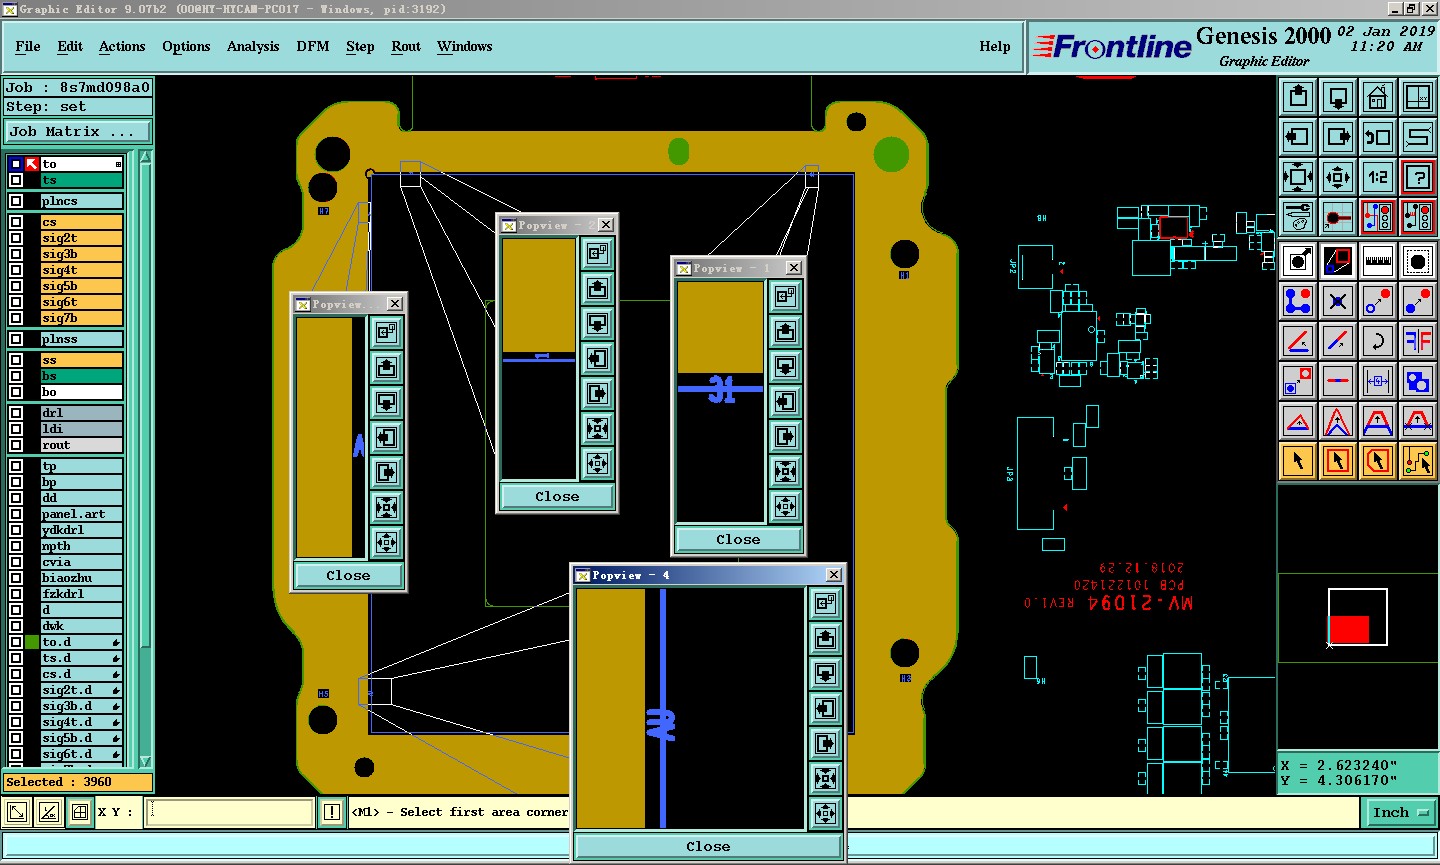Click the arrow in rectangle select tool
This screenshot has height=865, width=1440.
coord(1338,461)
